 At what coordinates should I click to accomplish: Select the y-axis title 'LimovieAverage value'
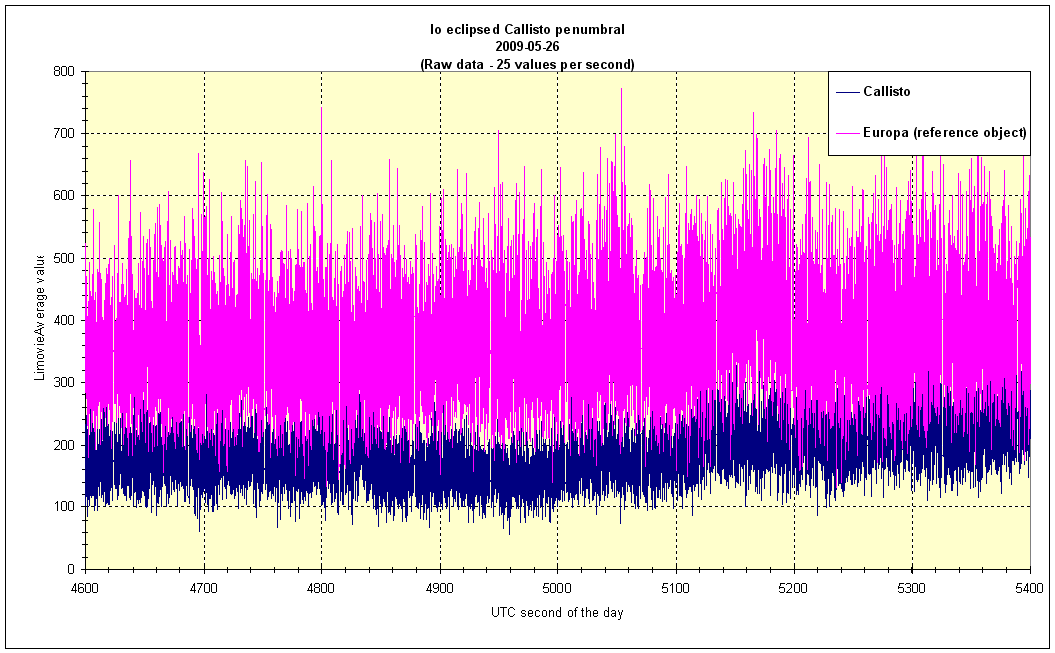click(40, 317)
